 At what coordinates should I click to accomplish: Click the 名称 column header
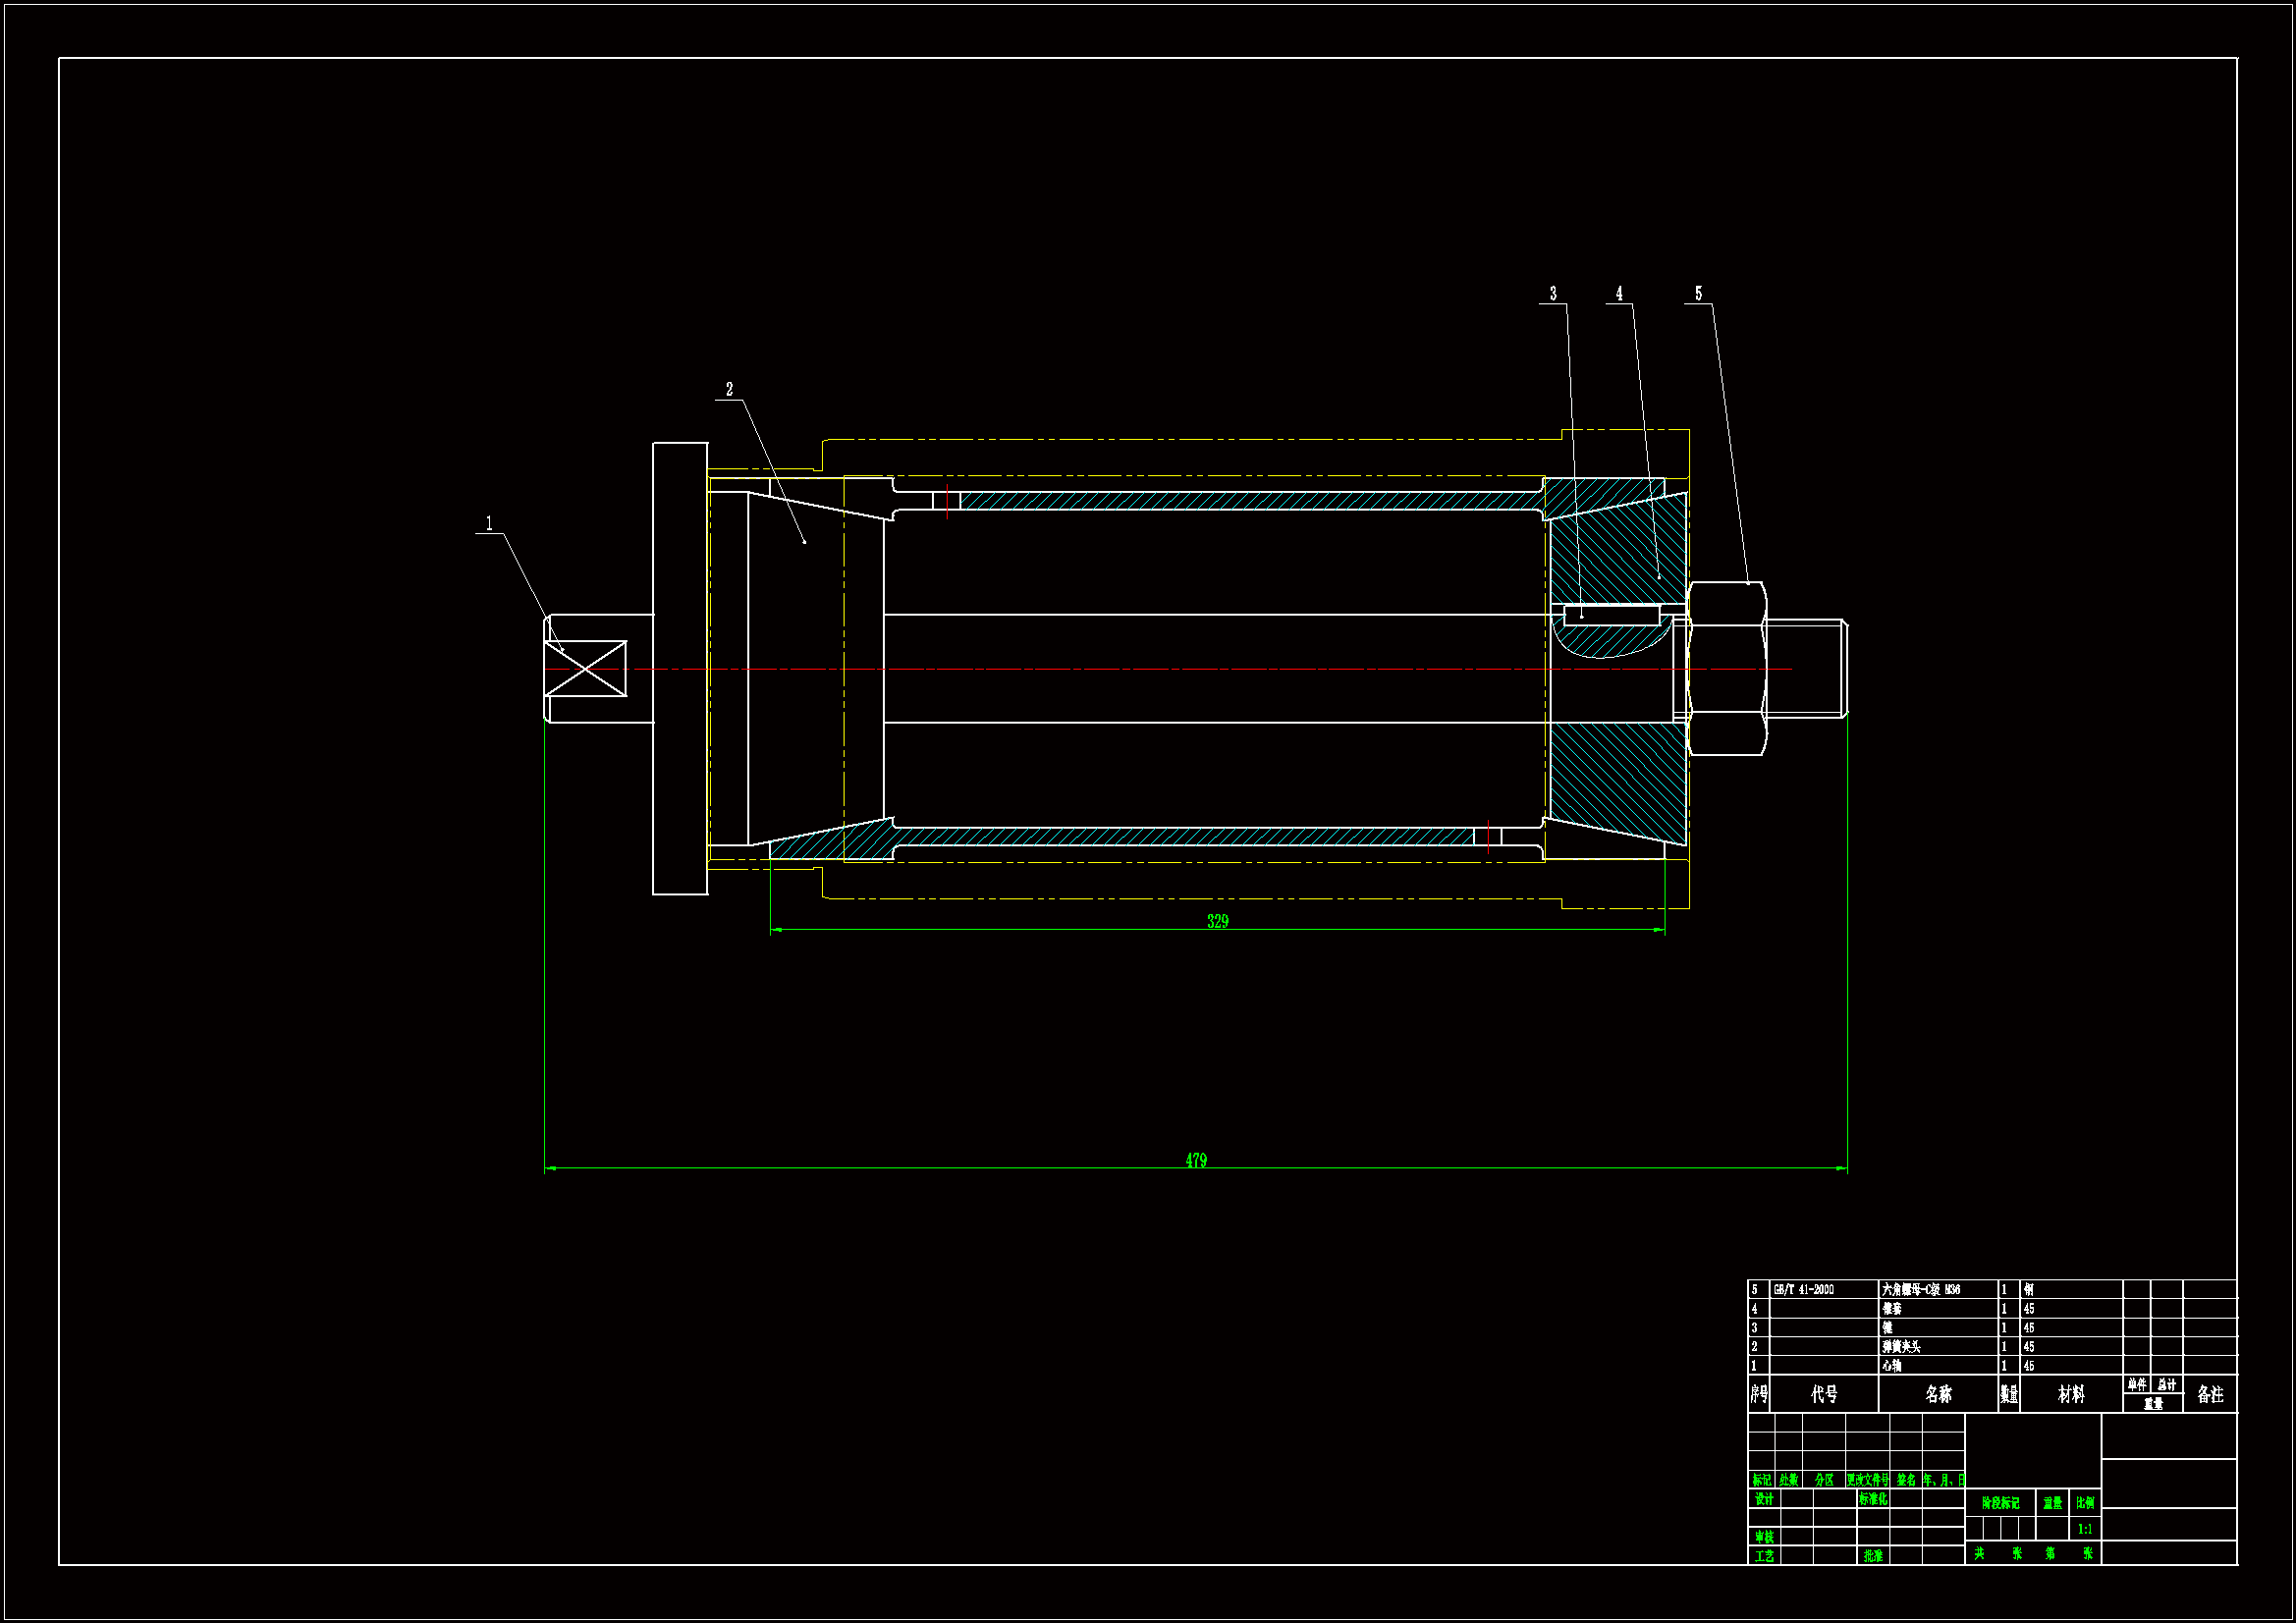[x=1938, y=1393]
